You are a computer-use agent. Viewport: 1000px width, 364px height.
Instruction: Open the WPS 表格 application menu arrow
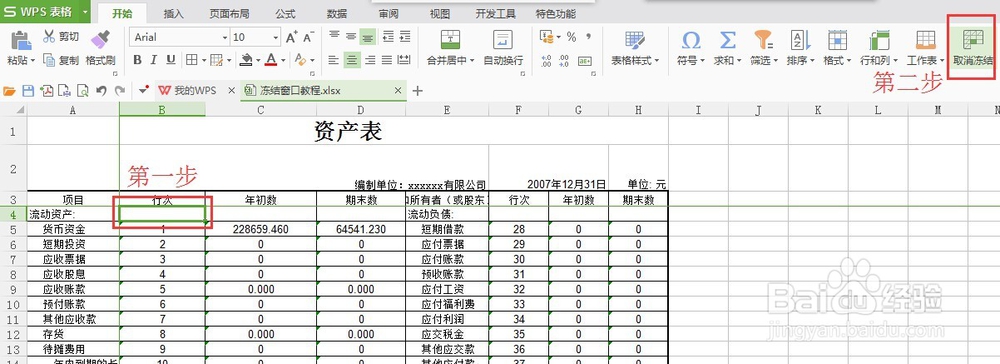(84, 11)
